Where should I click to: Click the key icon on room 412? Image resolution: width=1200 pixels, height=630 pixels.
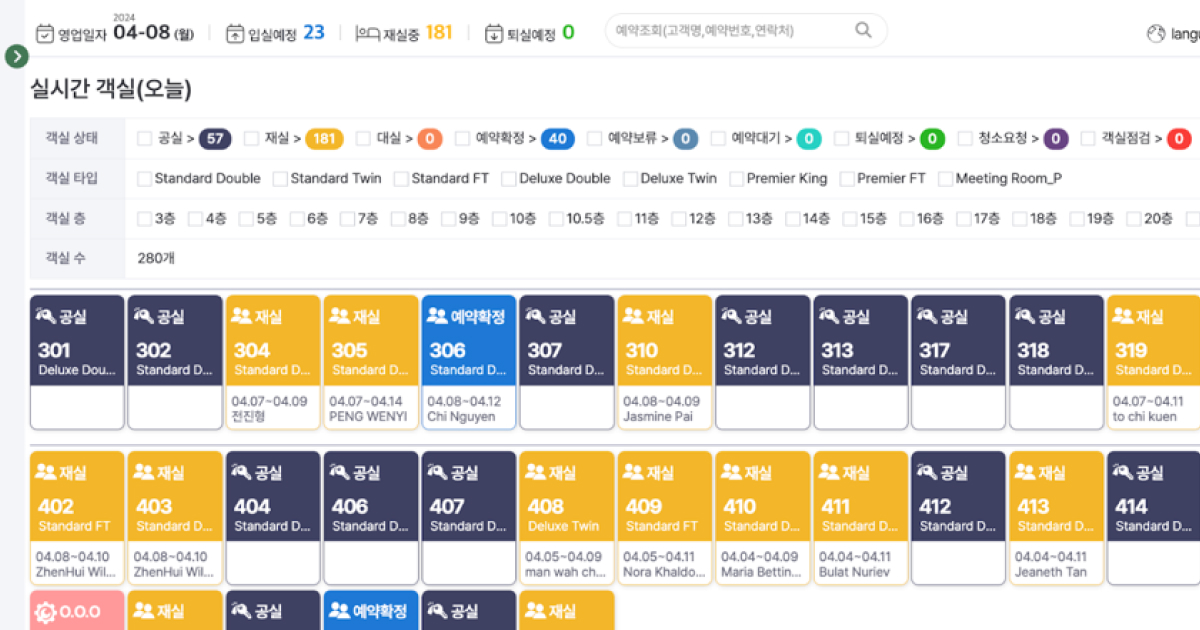(929, 472)
